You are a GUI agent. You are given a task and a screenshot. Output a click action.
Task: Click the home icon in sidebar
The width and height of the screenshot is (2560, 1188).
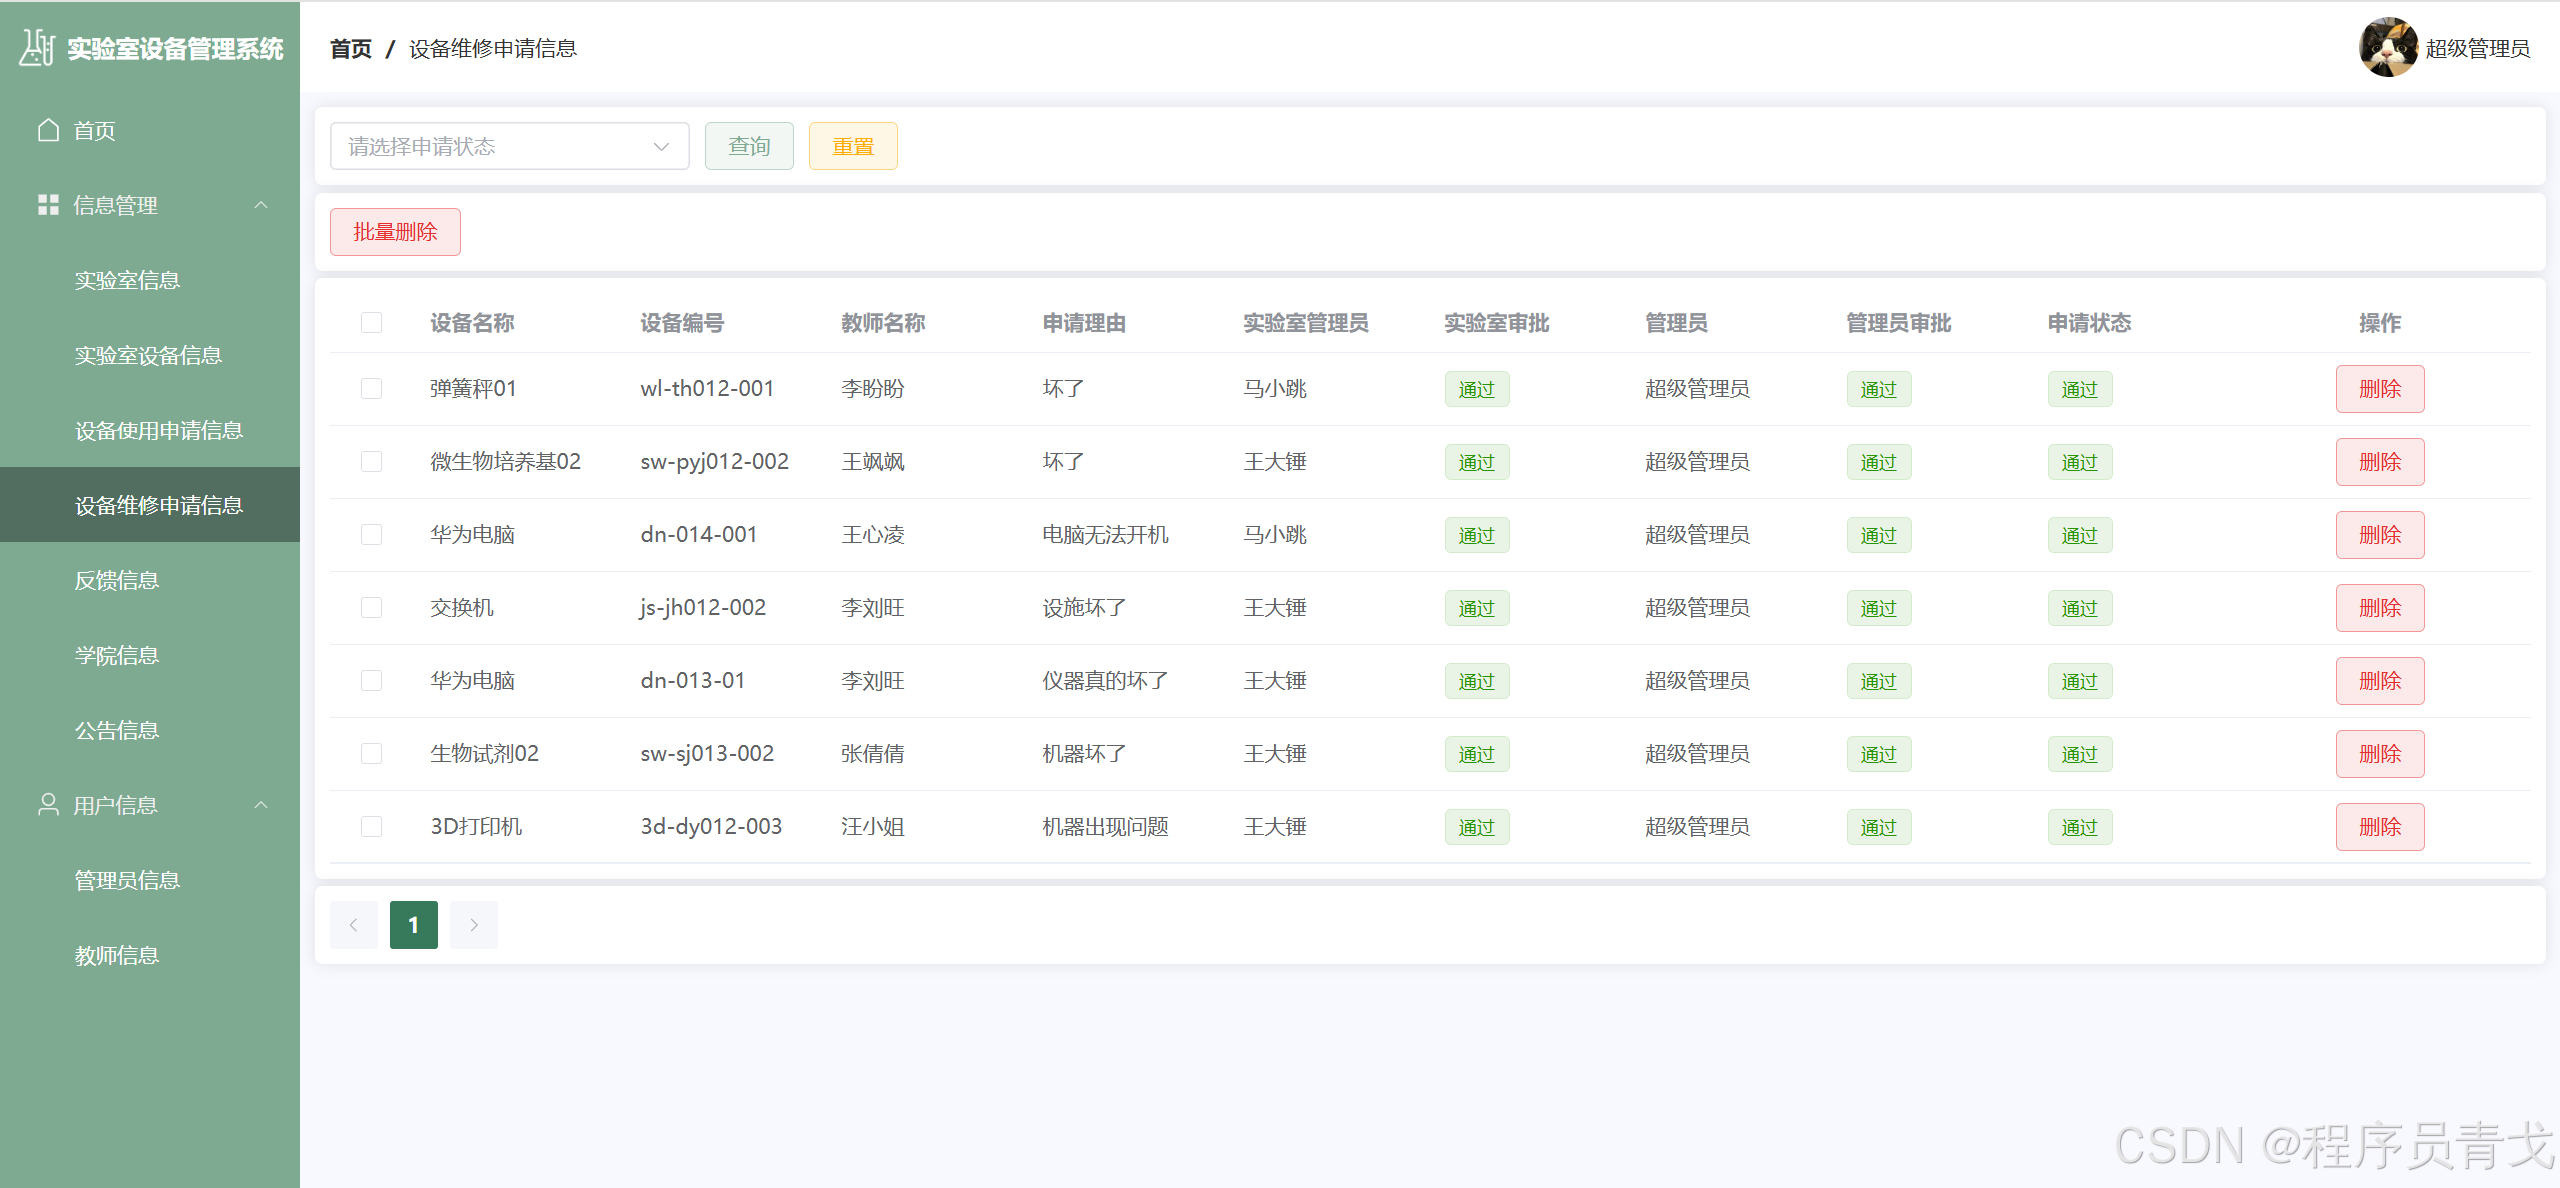point(48,130)
